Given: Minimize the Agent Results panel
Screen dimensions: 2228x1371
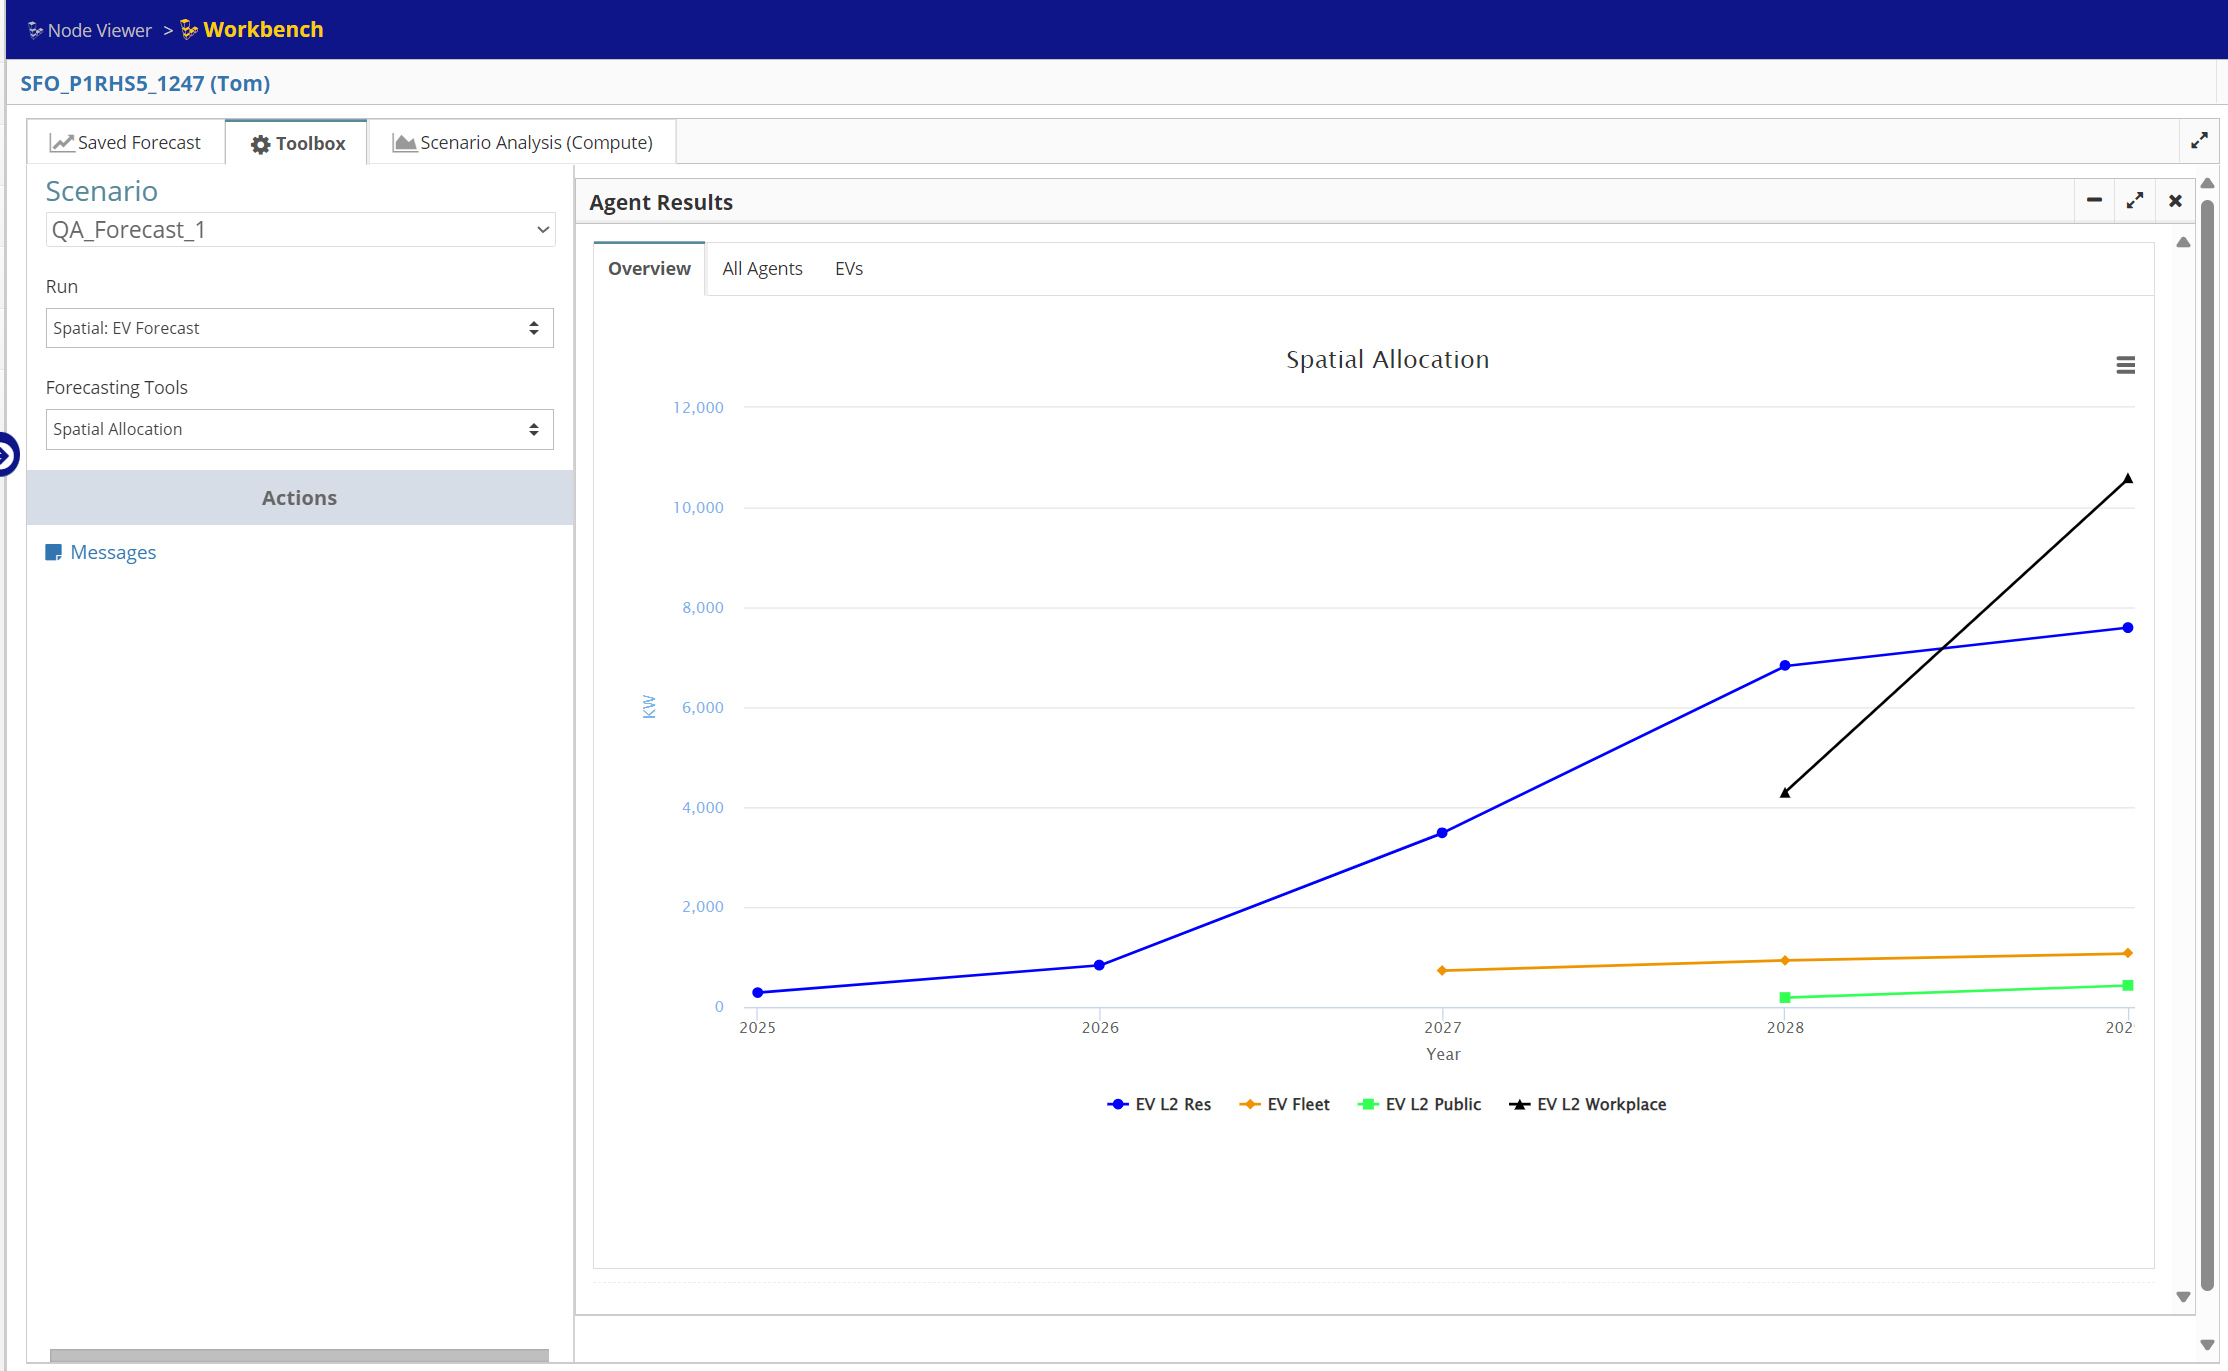Looking at the screenshot, I should [x=2094, y=201].
